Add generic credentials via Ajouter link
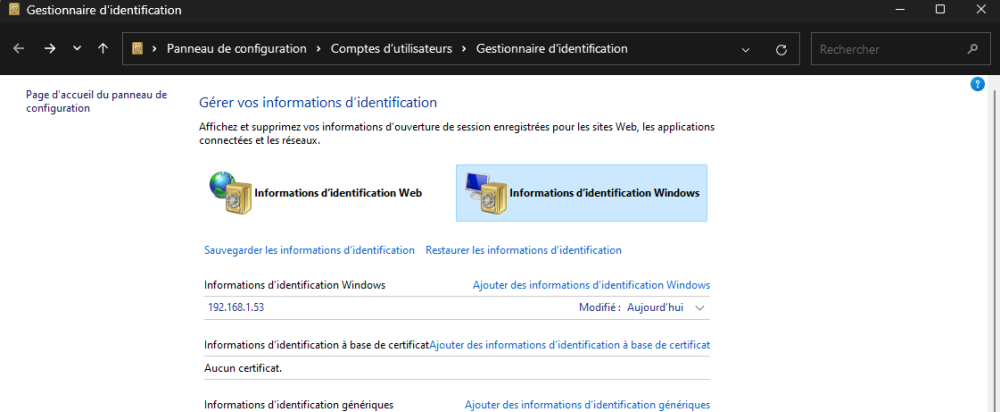Viewport: 1000px width, 412px height. click(x=587, y=405)
